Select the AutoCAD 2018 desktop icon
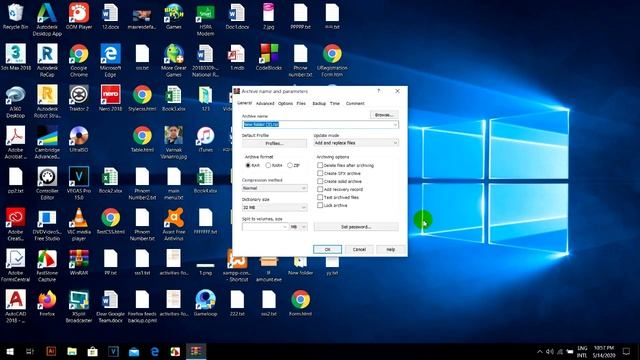 point(16,306)
